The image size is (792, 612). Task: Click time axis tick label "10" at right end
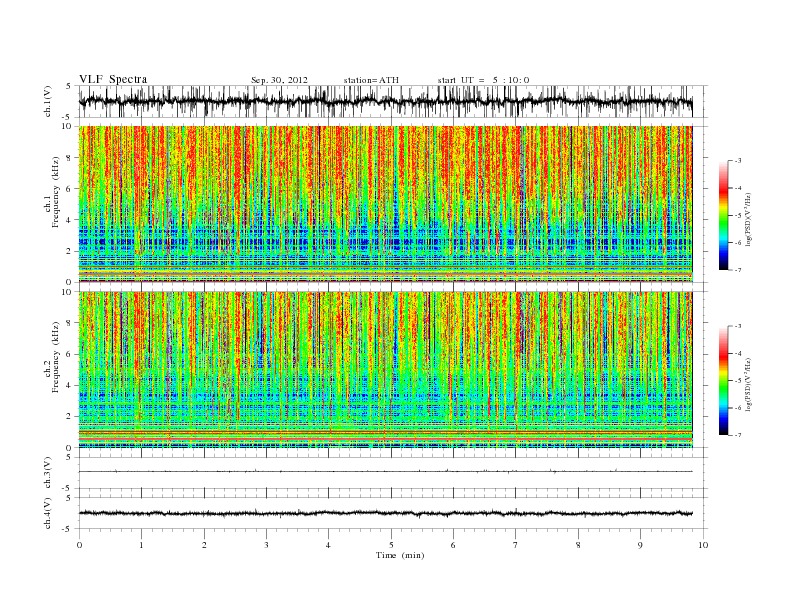click(703, 545)
